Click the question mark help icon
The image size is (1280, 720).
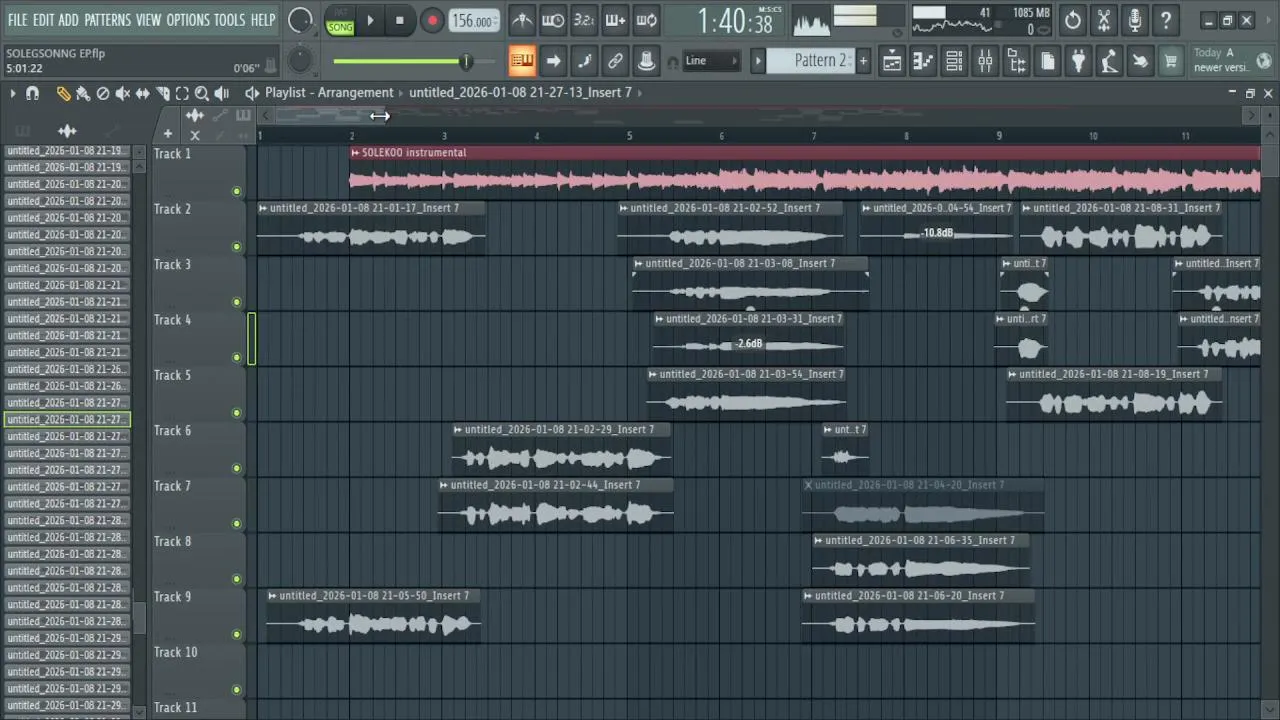(x=1166, y=20)
